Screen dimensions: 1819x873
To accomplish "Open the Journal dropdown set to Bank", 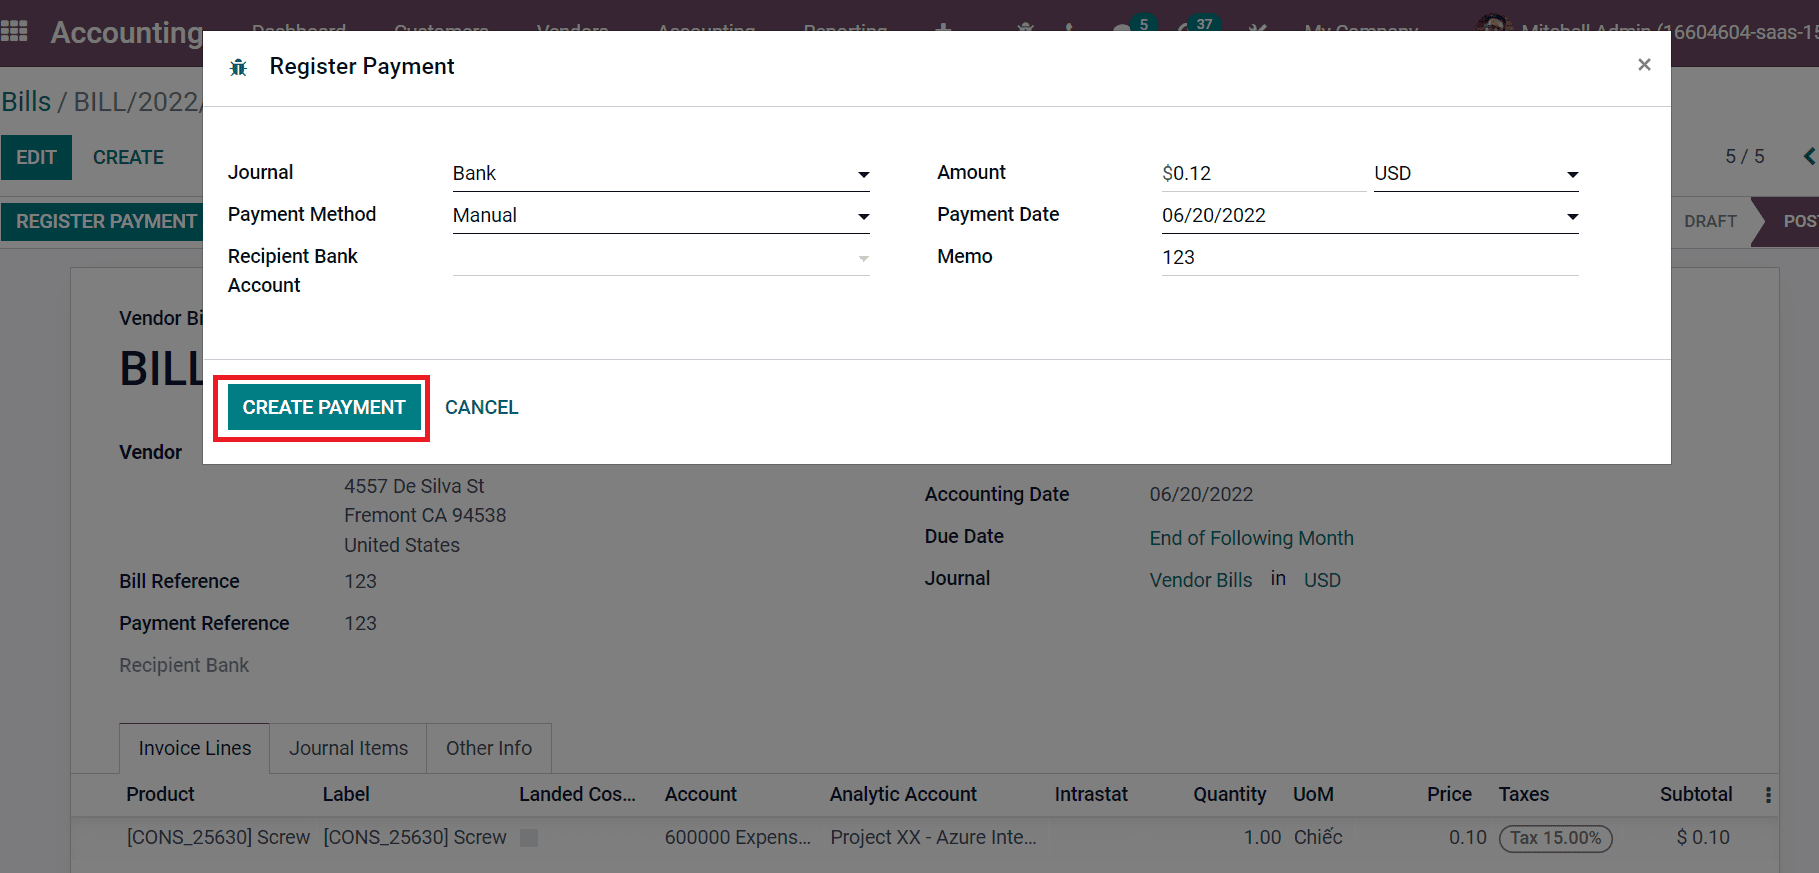I will [661, 174].
